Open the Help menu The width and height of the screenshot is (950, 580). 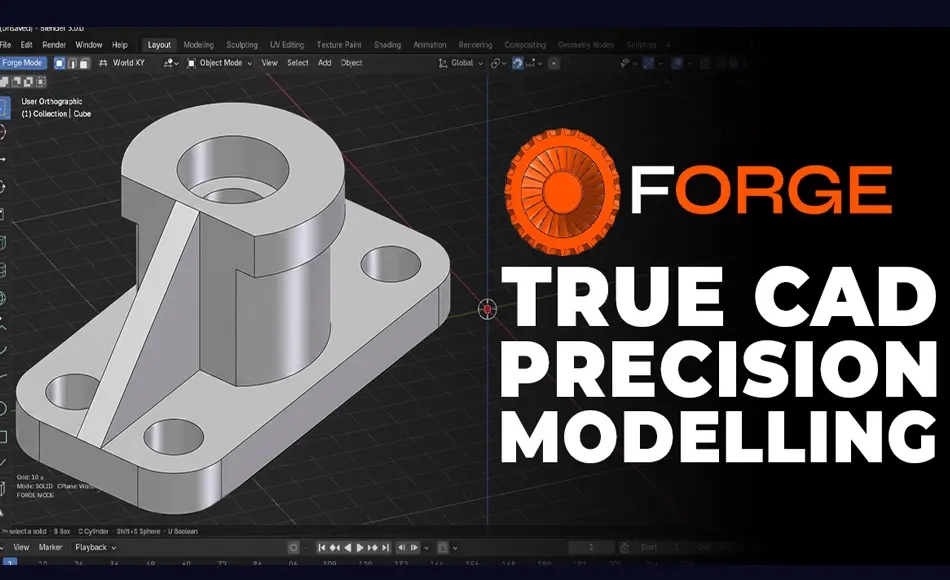[120, 45]
